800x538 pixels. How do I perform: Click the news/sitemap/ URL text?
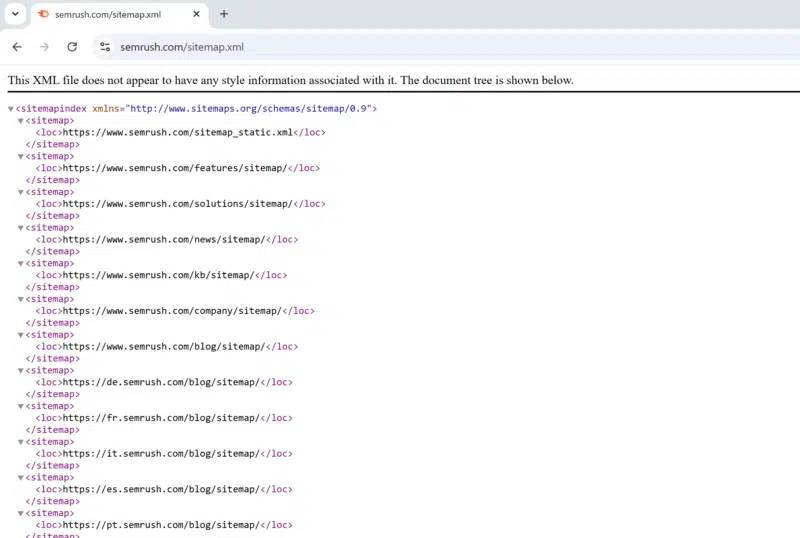tap(164, 239)
